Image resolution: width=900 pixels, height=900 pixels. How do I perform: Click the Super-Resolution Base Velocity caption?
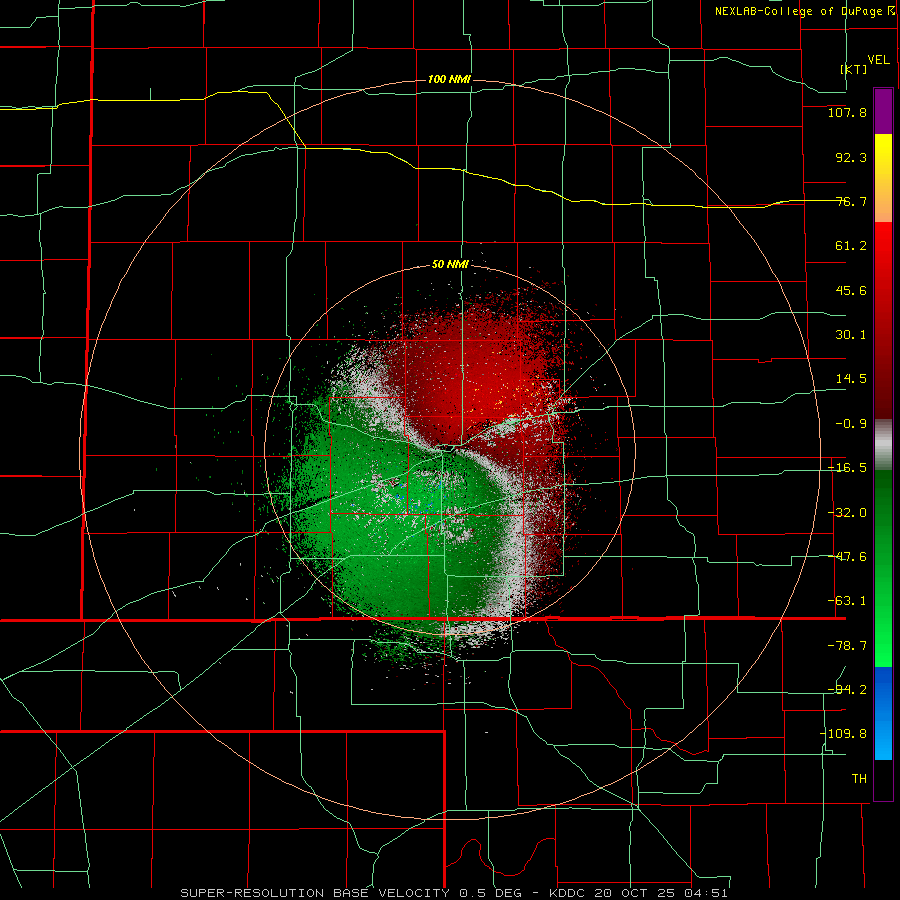coord(454,893)
